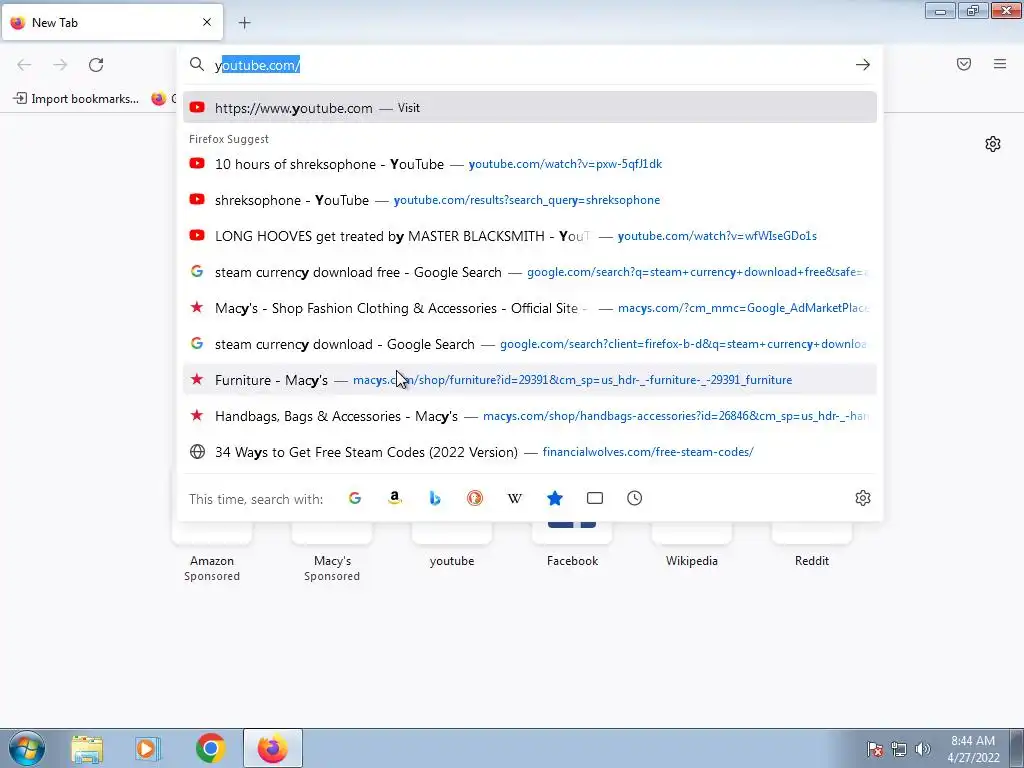Close the New Tab tab
This screenshot has height=768, width=1024.
click(x=207, y=22)
